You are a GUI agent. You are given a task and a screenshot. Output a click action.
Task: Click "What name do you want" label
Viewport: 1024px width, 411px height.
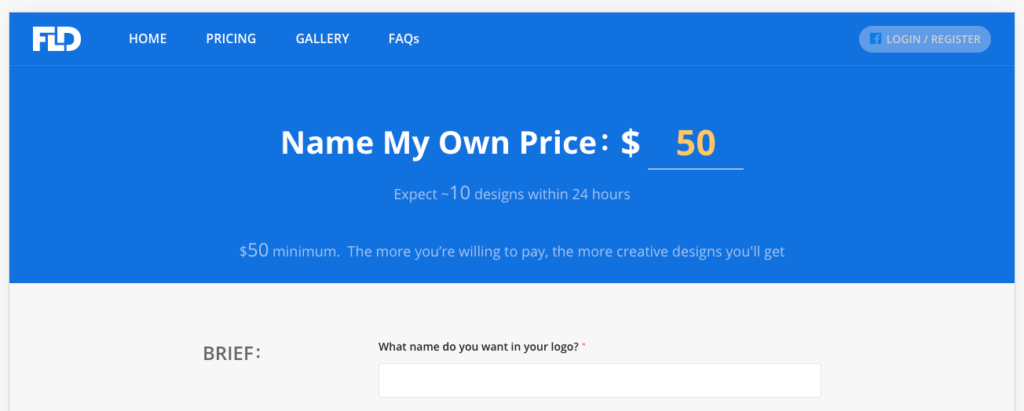point(476,347)
